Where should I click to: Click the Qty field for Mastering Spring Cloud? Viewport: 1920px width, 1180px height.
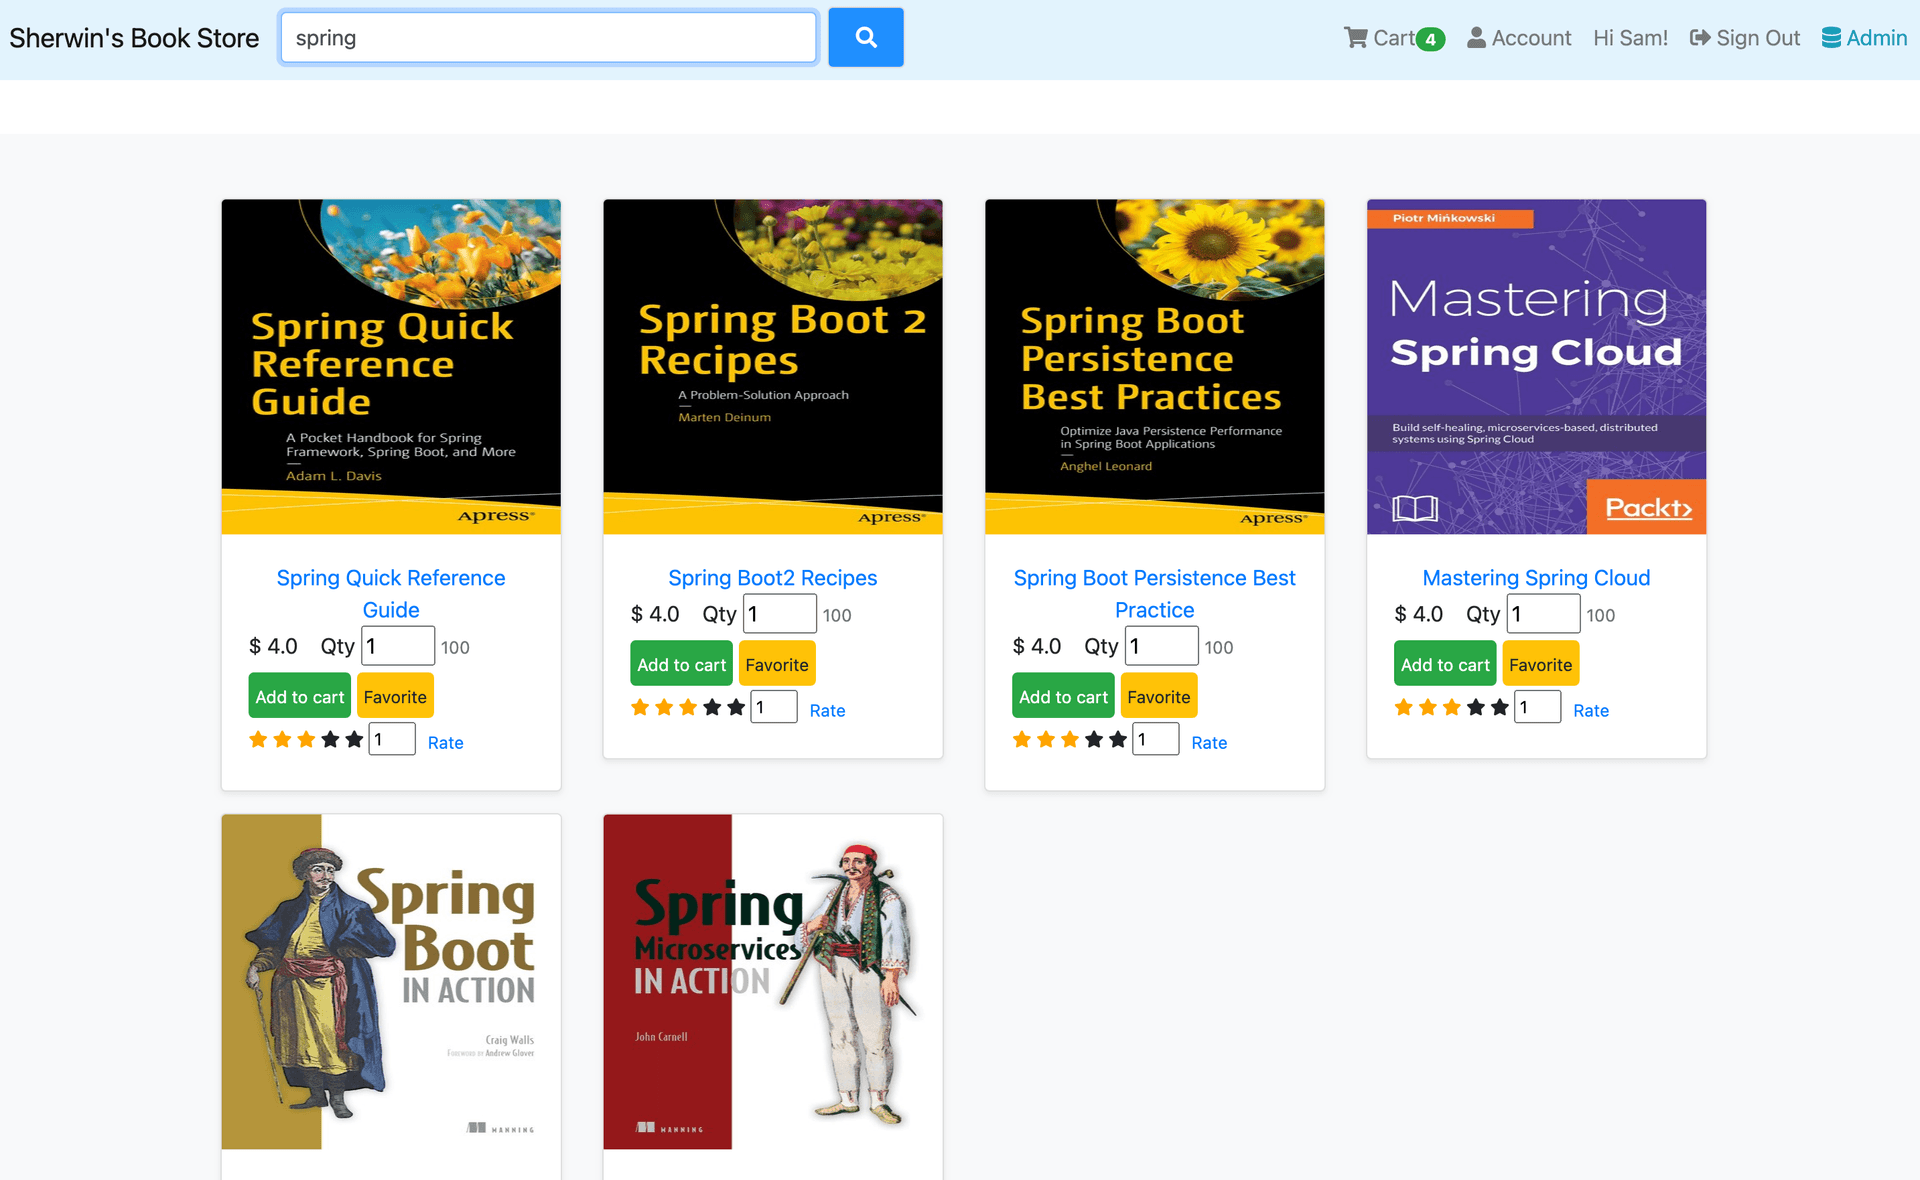tap(1543, 614)
